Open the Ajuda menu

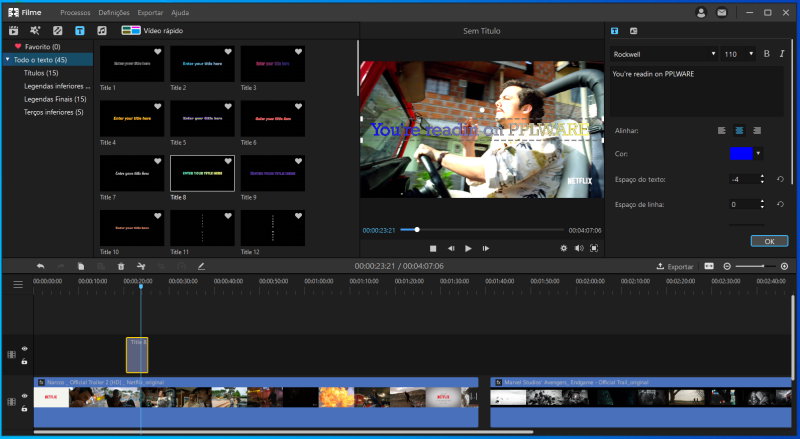point(180,13)
